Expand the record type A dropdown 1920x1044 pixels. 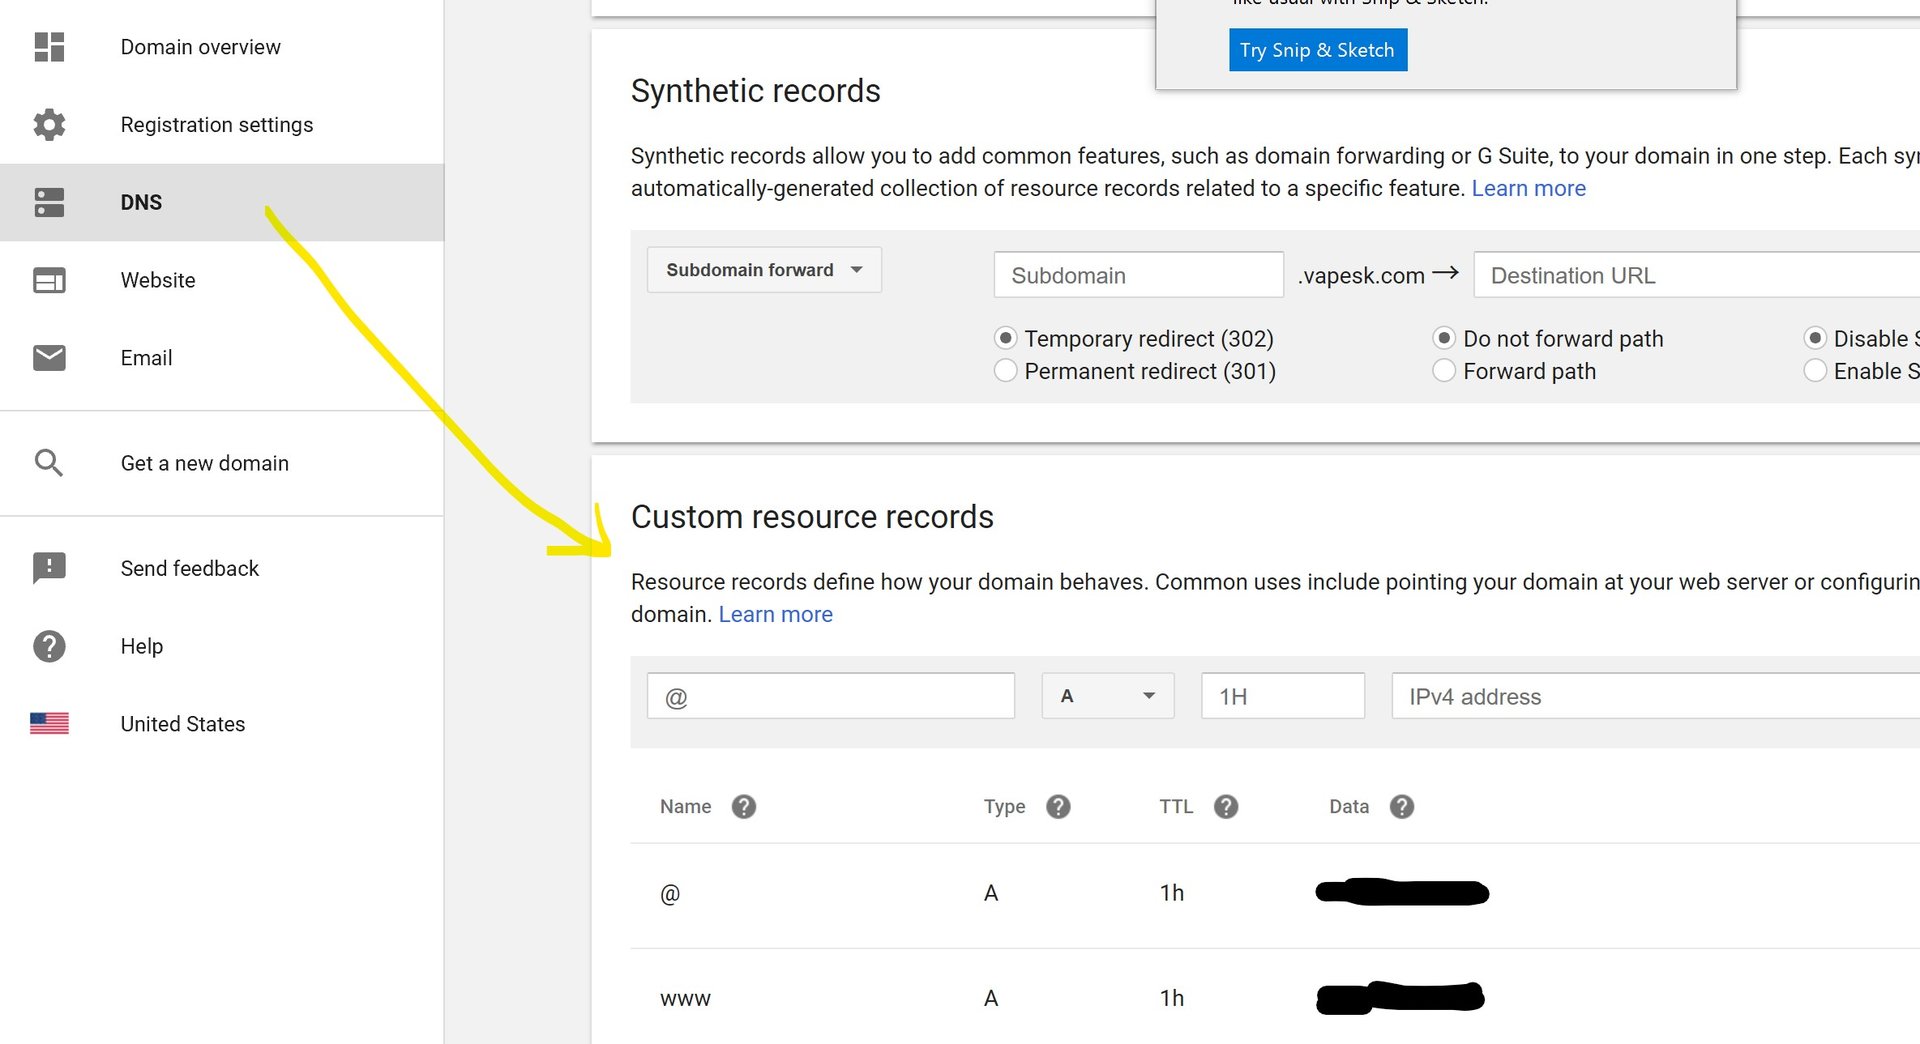coord(1107,696)
